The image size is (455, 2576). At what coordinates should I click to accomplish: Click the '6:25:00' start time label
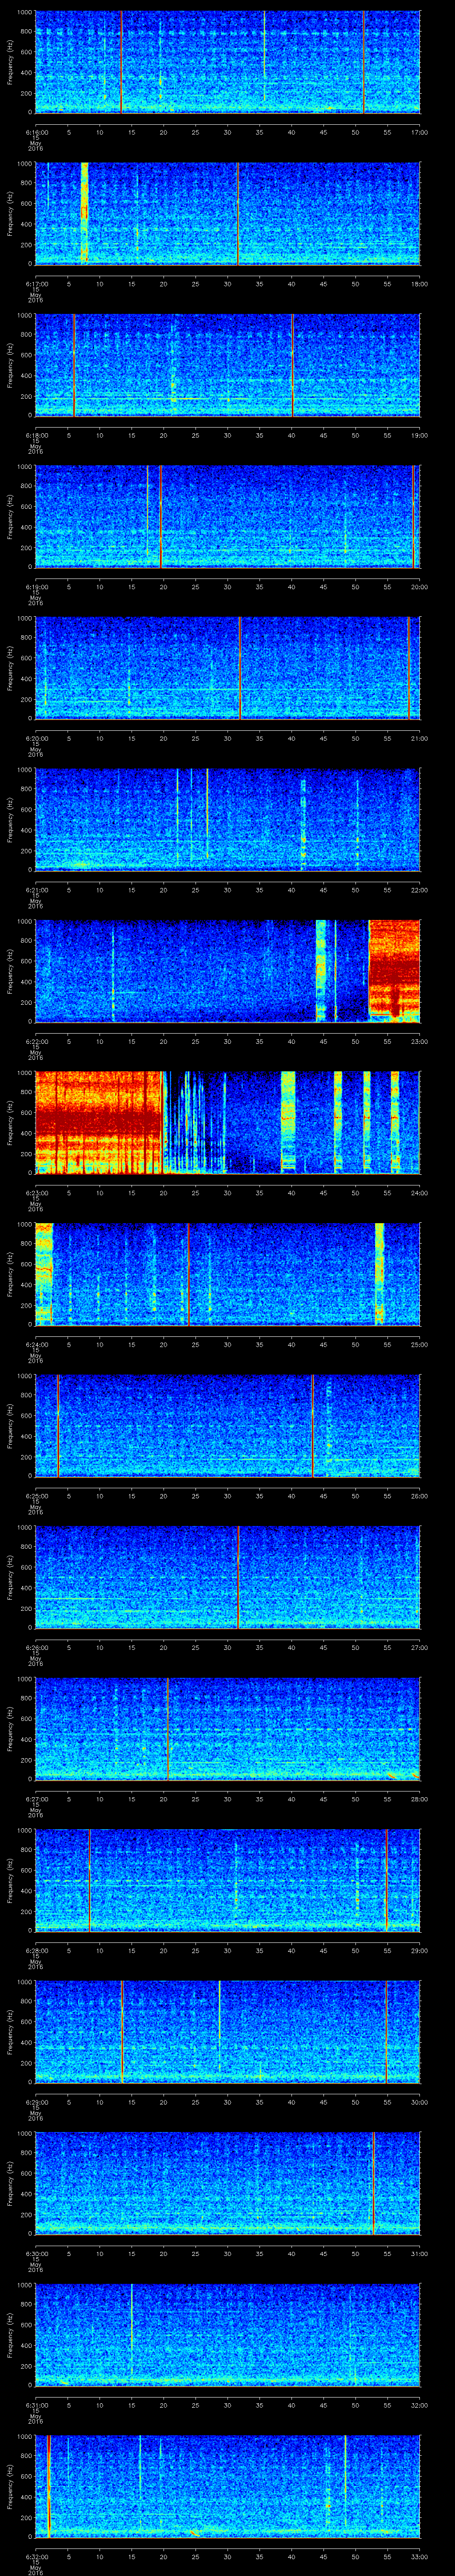click(36, 1496)
